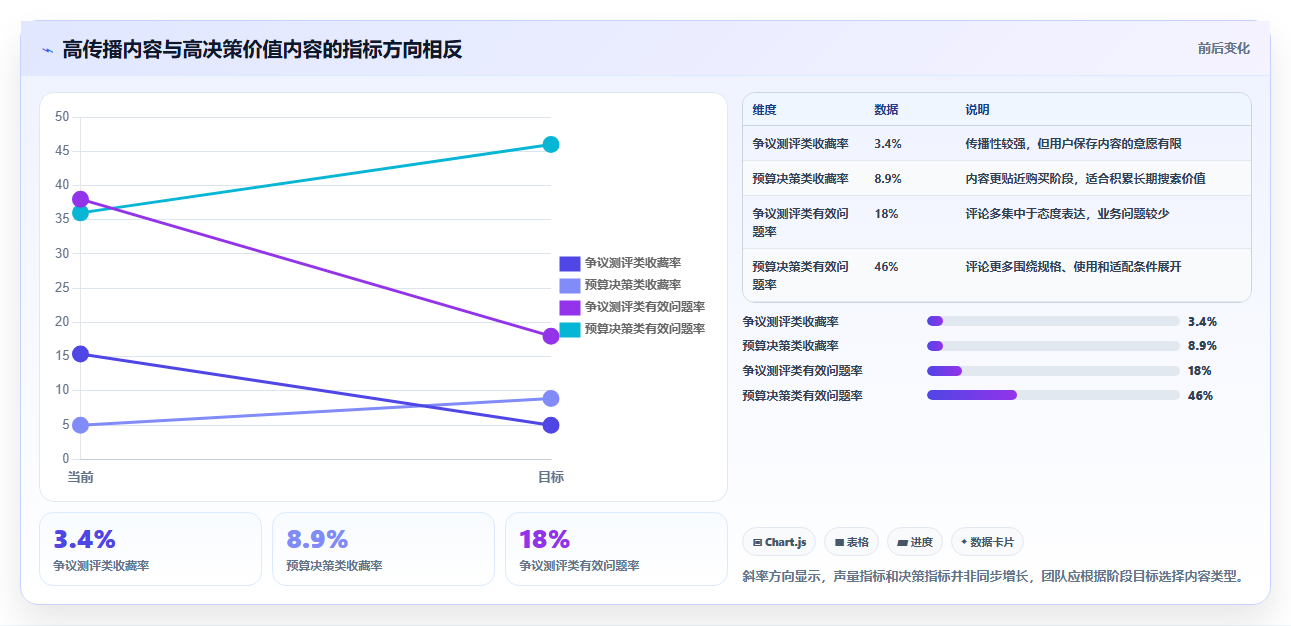Viewport: 1291px width, 626px height.
Task: Click the 3.4% 争议测评类收藏率 data card
Action: [x=150, y=549]
